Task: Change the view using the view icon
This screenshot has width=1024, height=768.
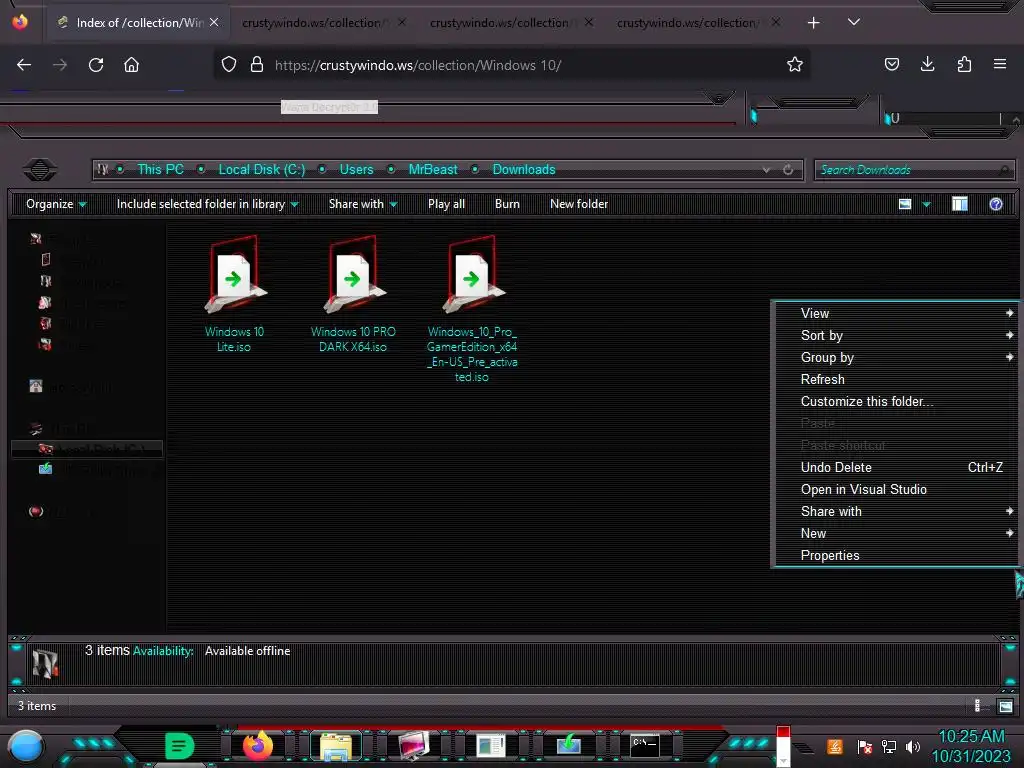Action: 904,204
